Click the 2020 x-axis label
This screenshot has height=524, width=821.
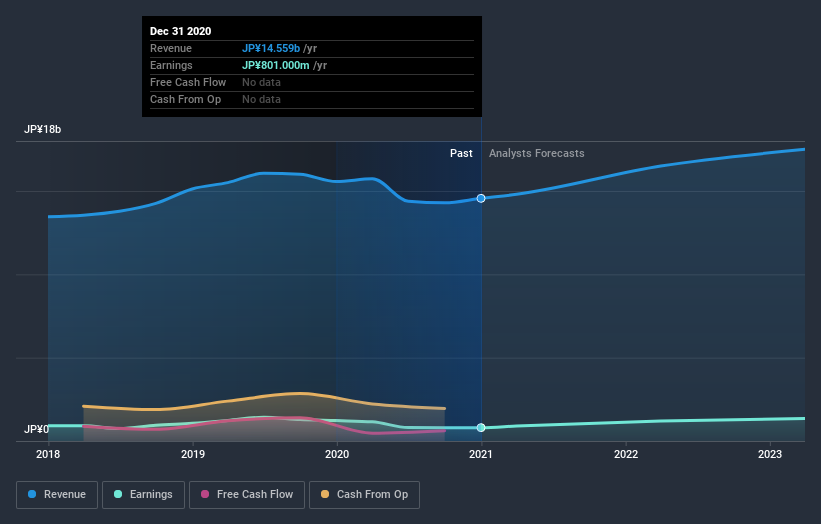(337, 454)
